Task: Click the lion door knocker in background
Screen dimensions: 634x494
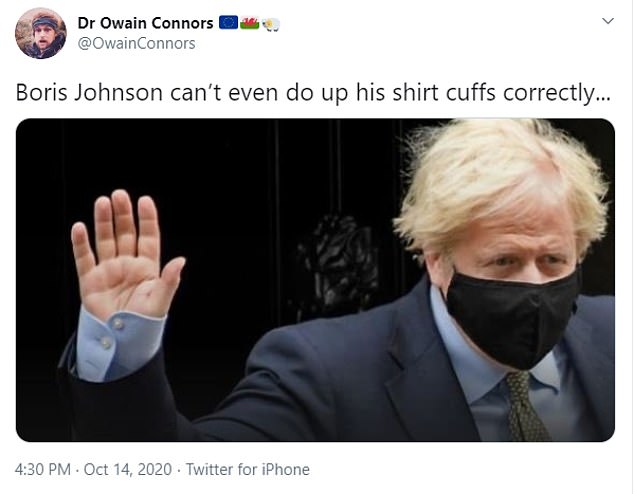Action: click(336, 267)
